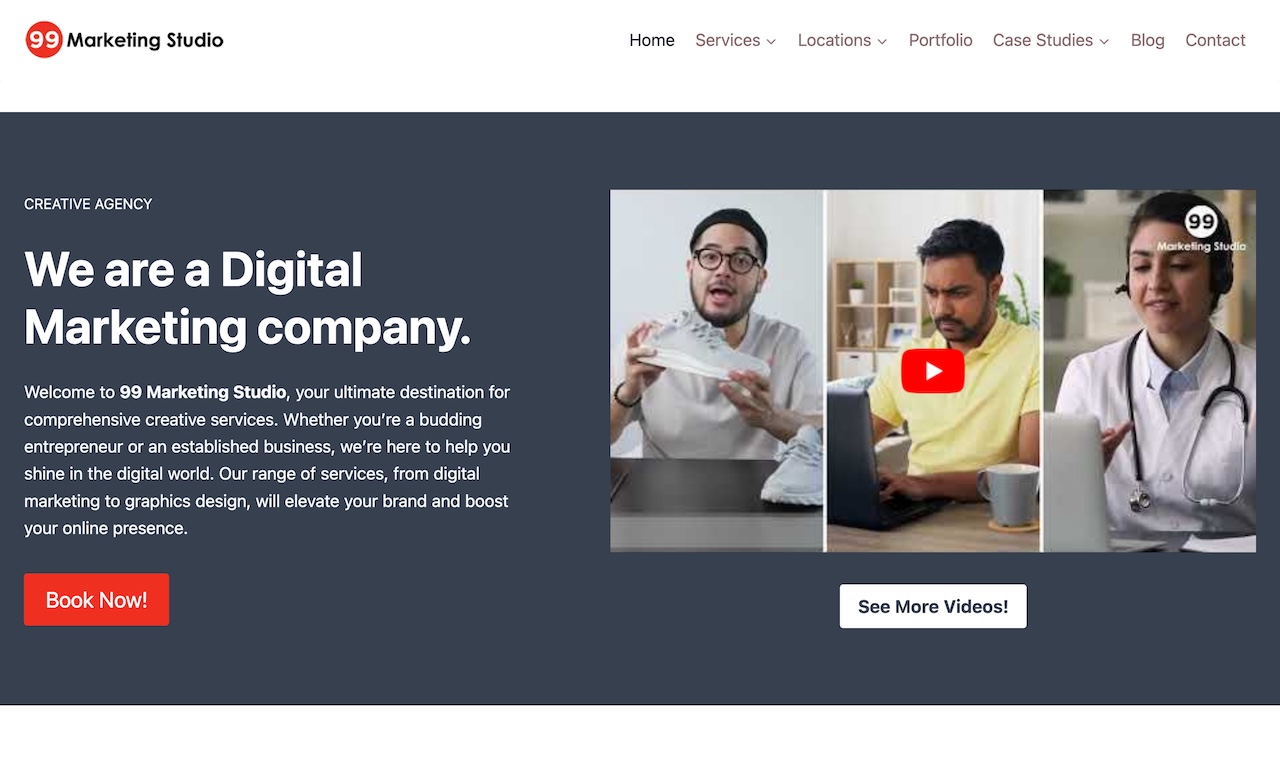The width and height of the screenshot is (1280, 780).
Task: Open the Home menu item
Action: coord(652,40)
